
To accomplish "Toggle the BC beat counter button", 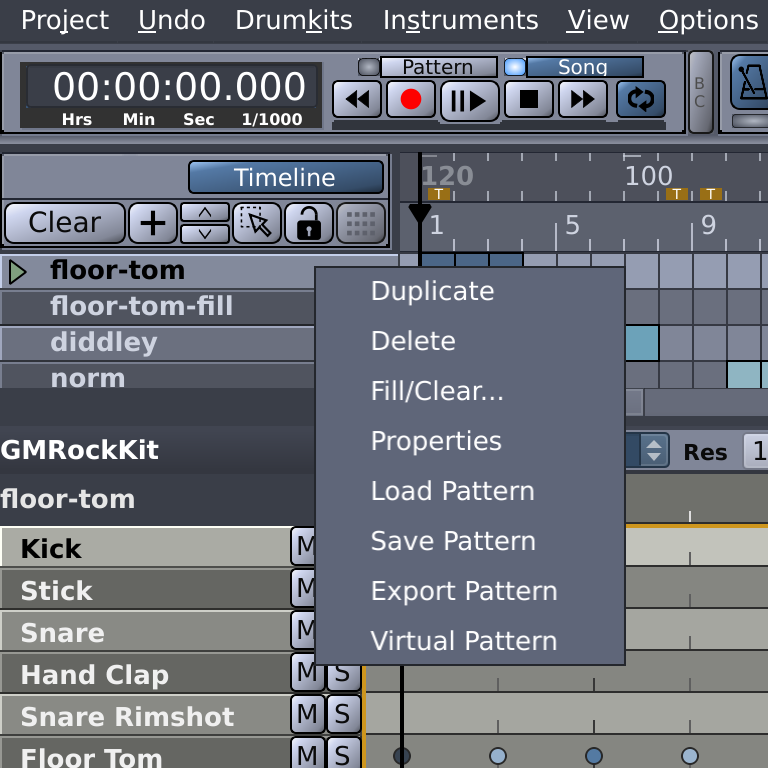I will (700, 92).
